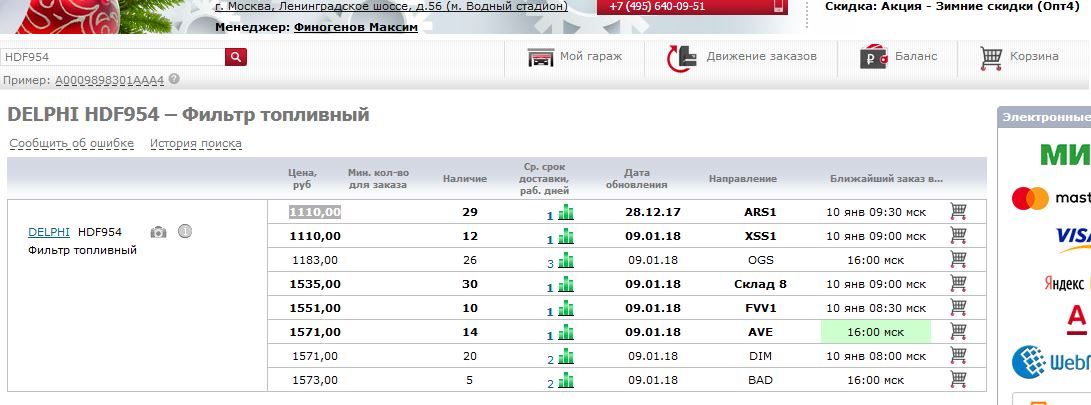Image resolution: width=1091 pixels, height=405 pixels.
Task: Click the green 16:00 мск cell for AVE
Action: (x=876, y=332)
